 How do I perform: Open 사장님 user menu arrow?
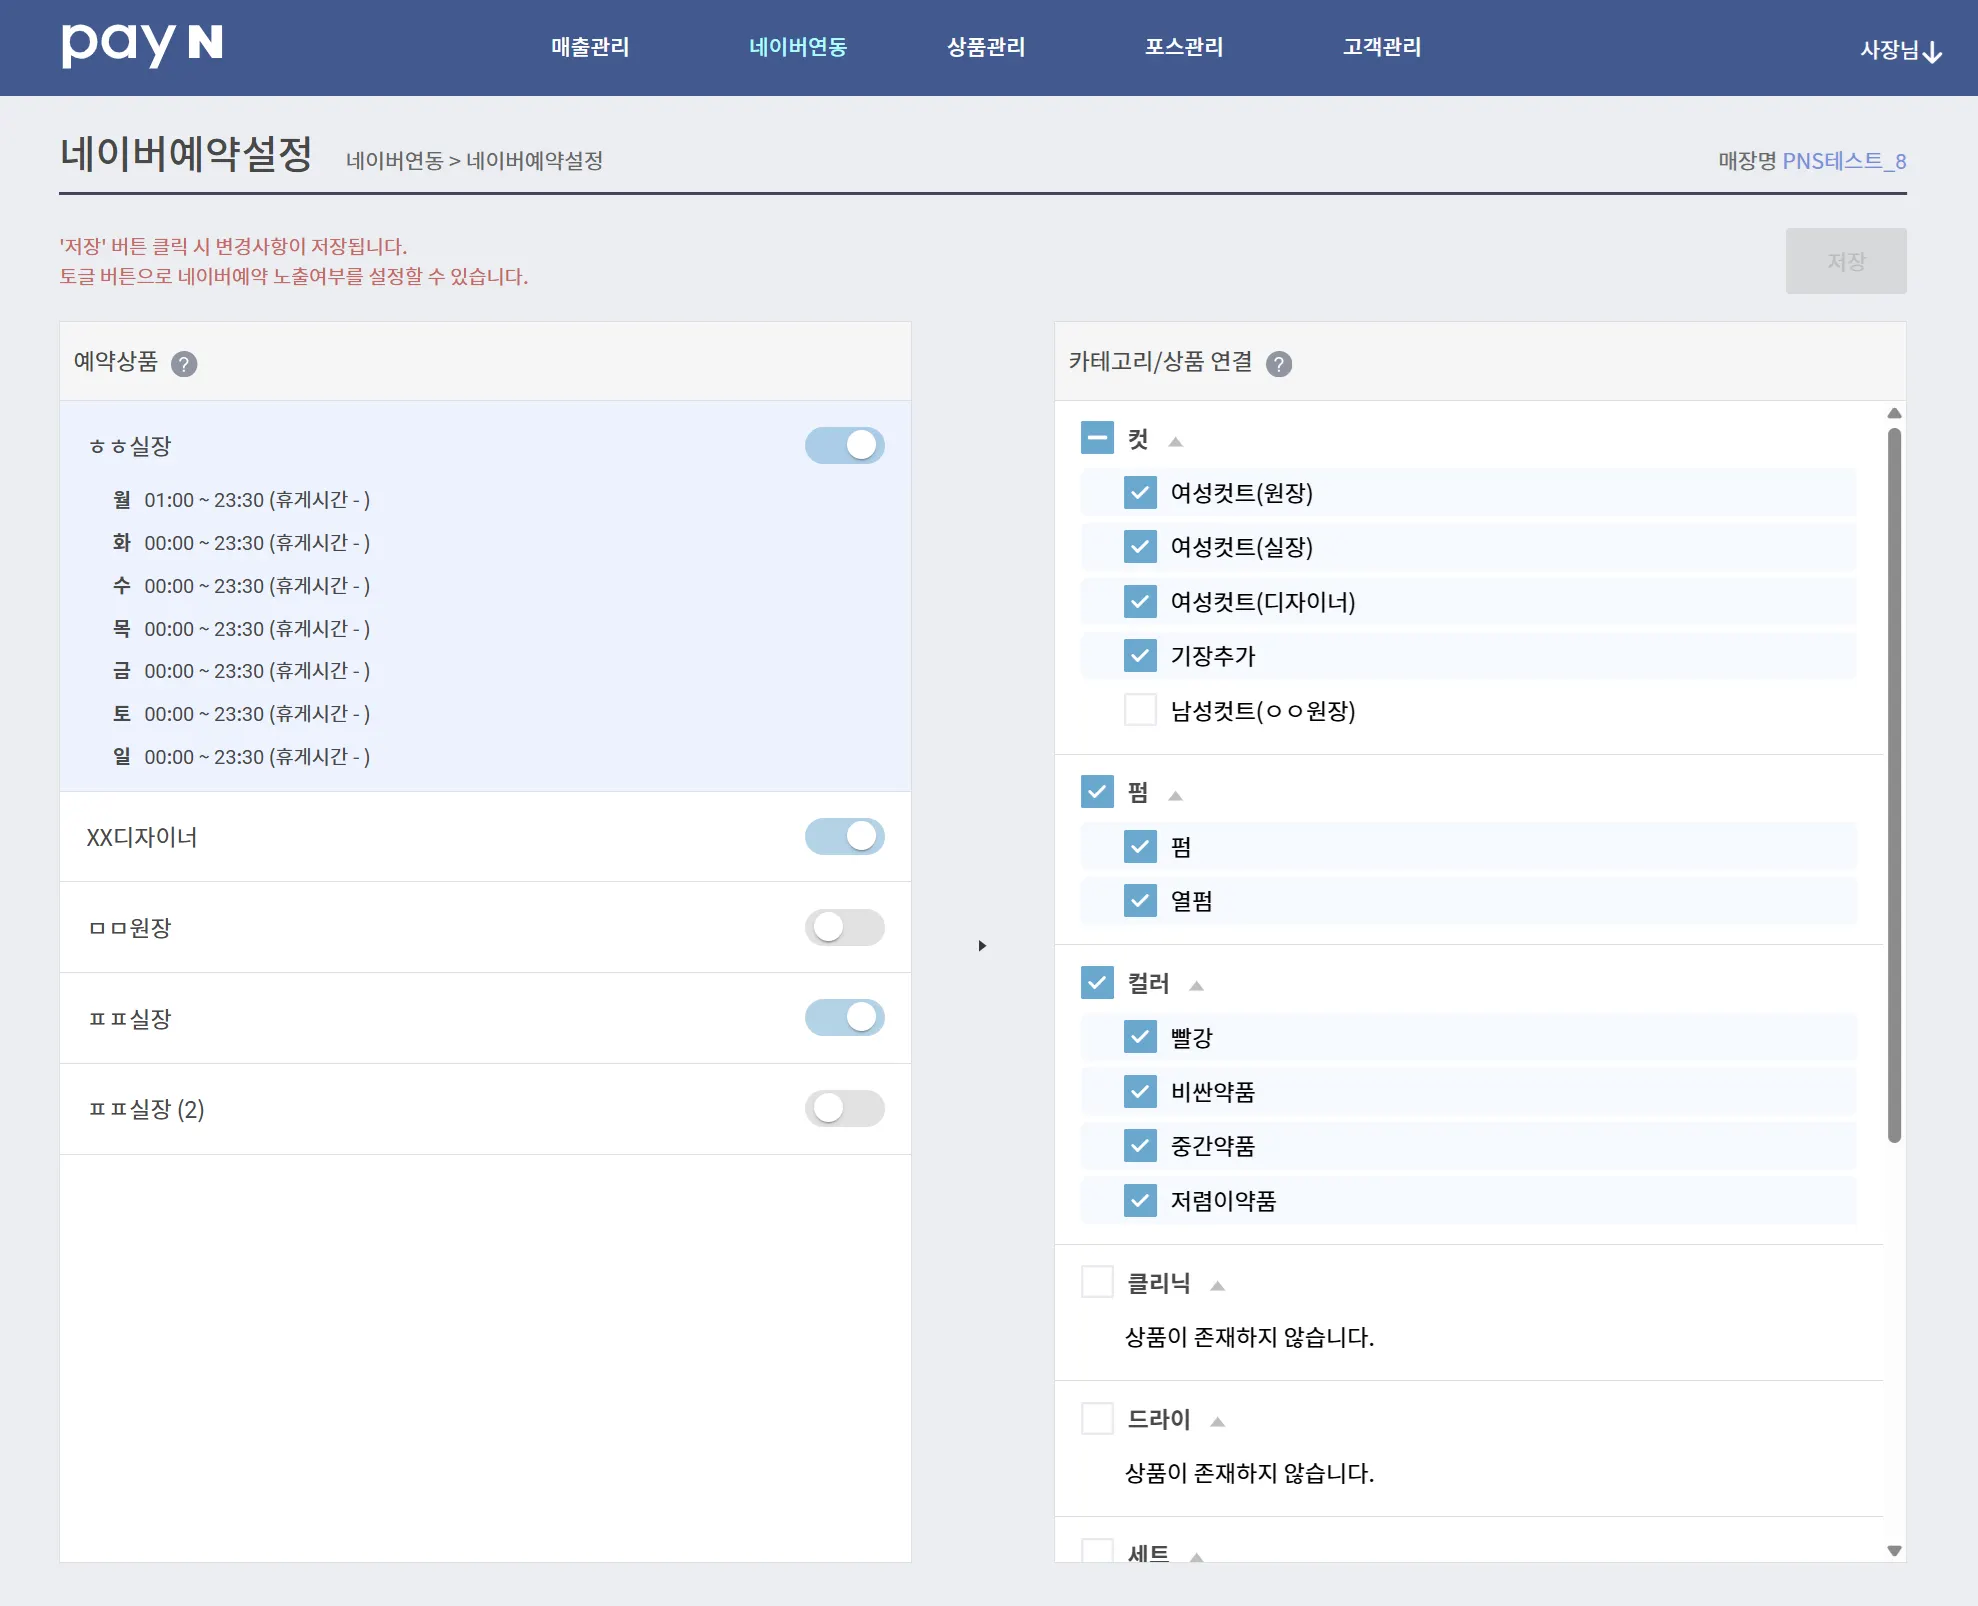pyautogui.click(x=1932, y=52)
